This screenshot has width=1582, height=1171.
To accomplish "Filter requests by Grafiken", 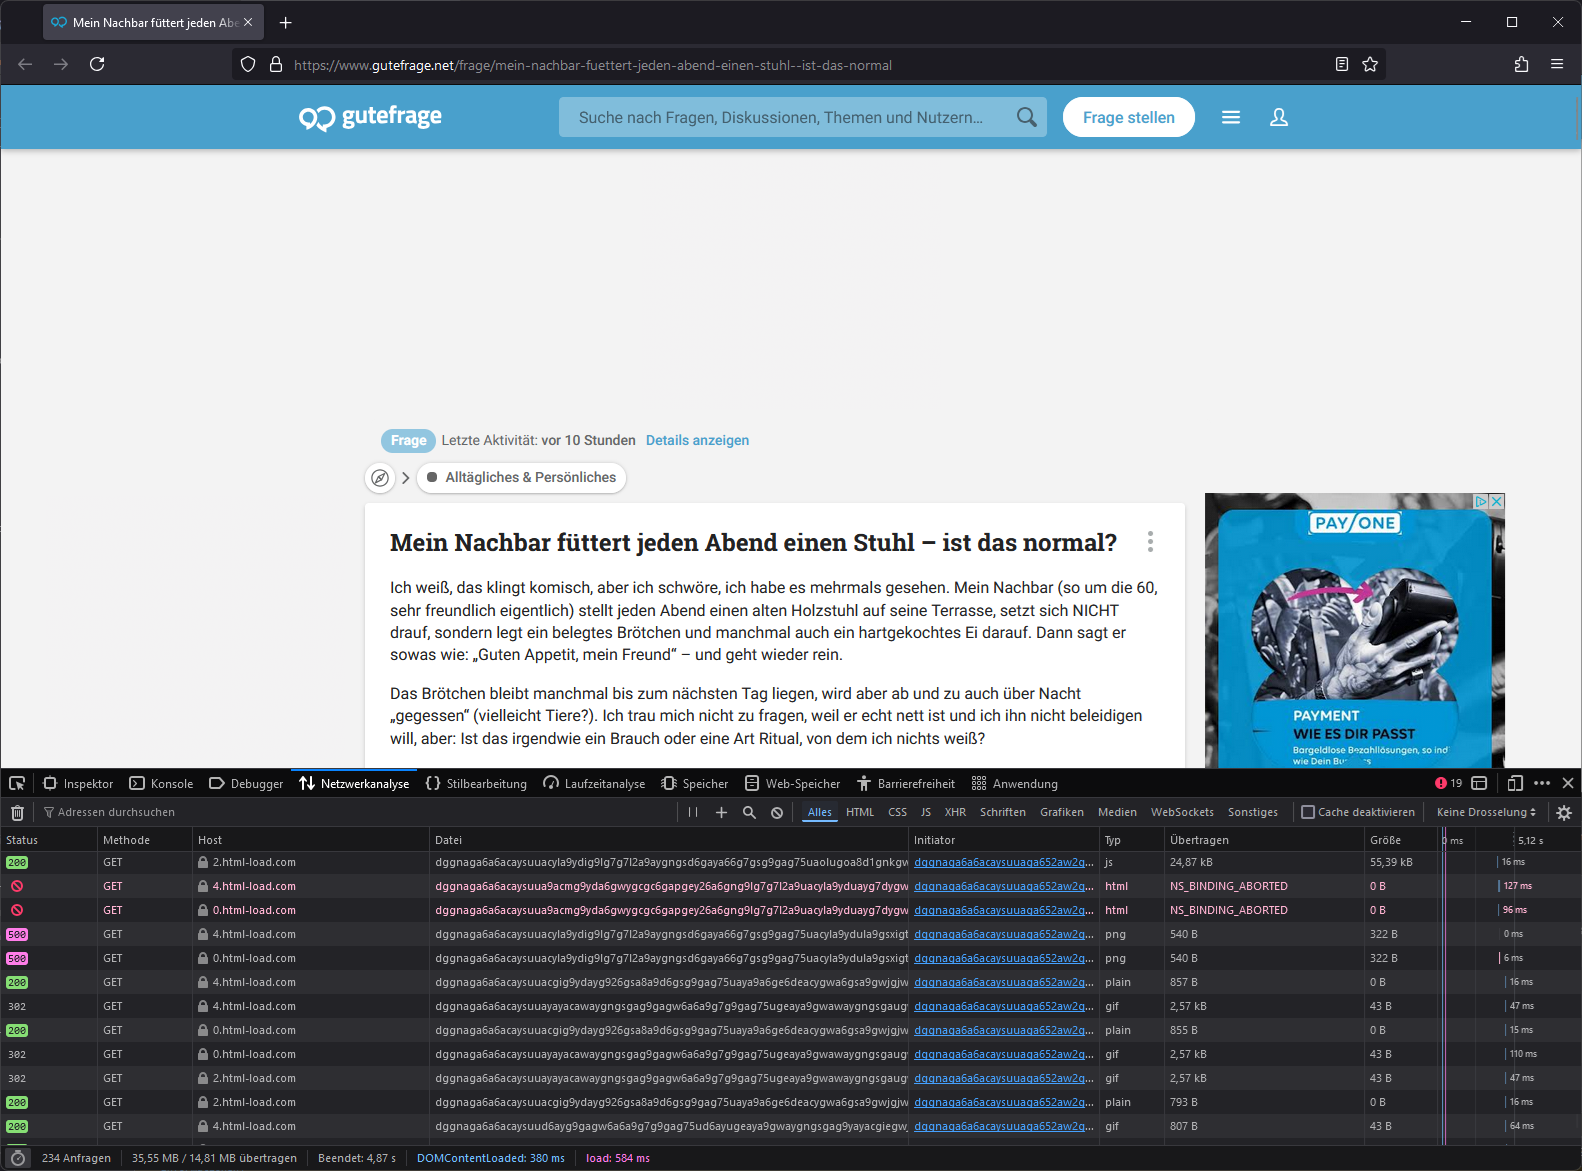I will pos(1062,812).
